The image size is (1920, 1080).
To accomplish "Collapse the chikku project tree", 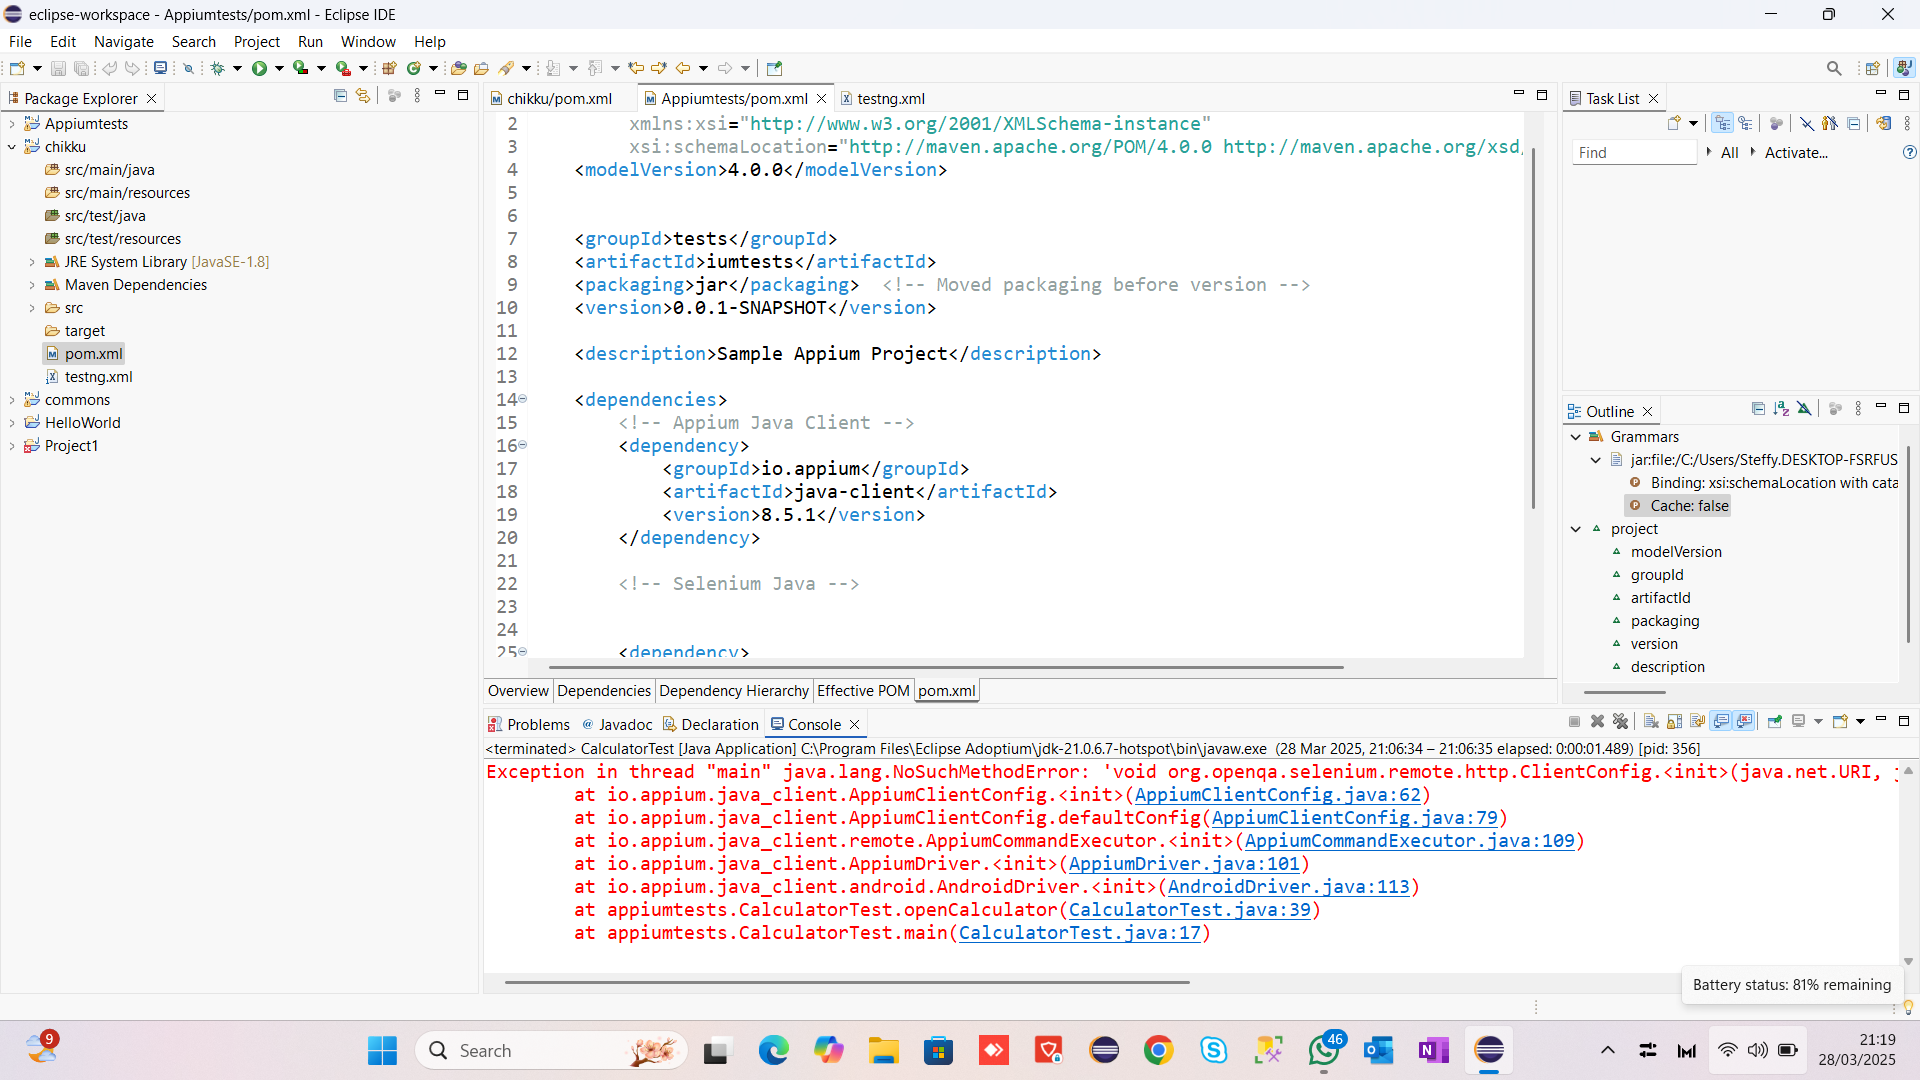I will click(12, 147).
